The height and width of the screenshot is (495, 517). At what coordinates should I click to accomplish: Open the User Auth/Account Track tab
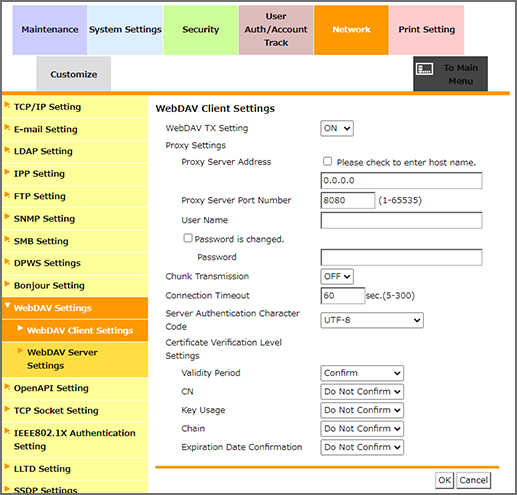[x=276, y=30]
